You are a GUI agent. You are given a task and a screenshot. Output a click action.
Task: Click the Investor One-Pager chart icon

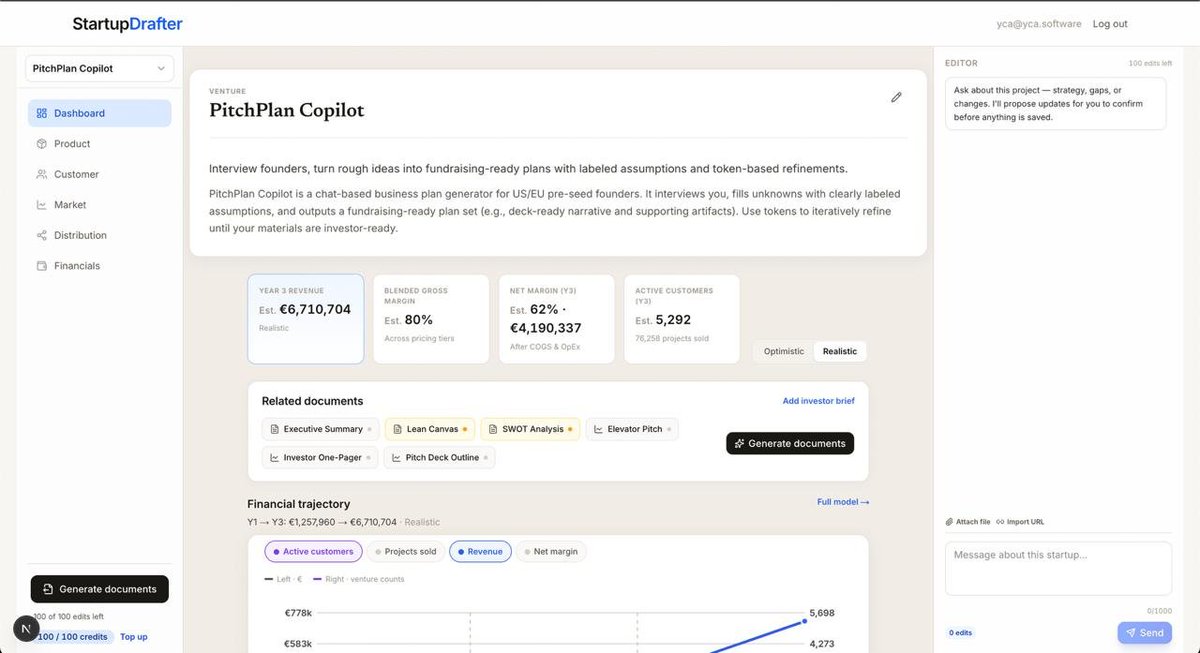point(275,457)
